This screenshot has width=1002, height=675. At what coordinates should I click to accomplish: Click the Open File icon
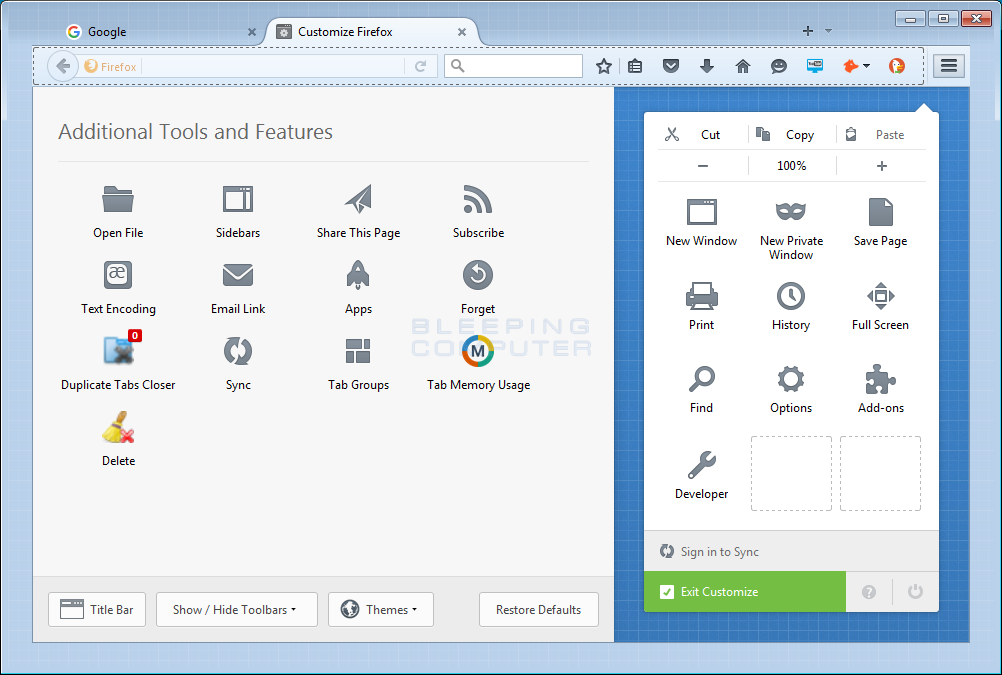point(118,199)
